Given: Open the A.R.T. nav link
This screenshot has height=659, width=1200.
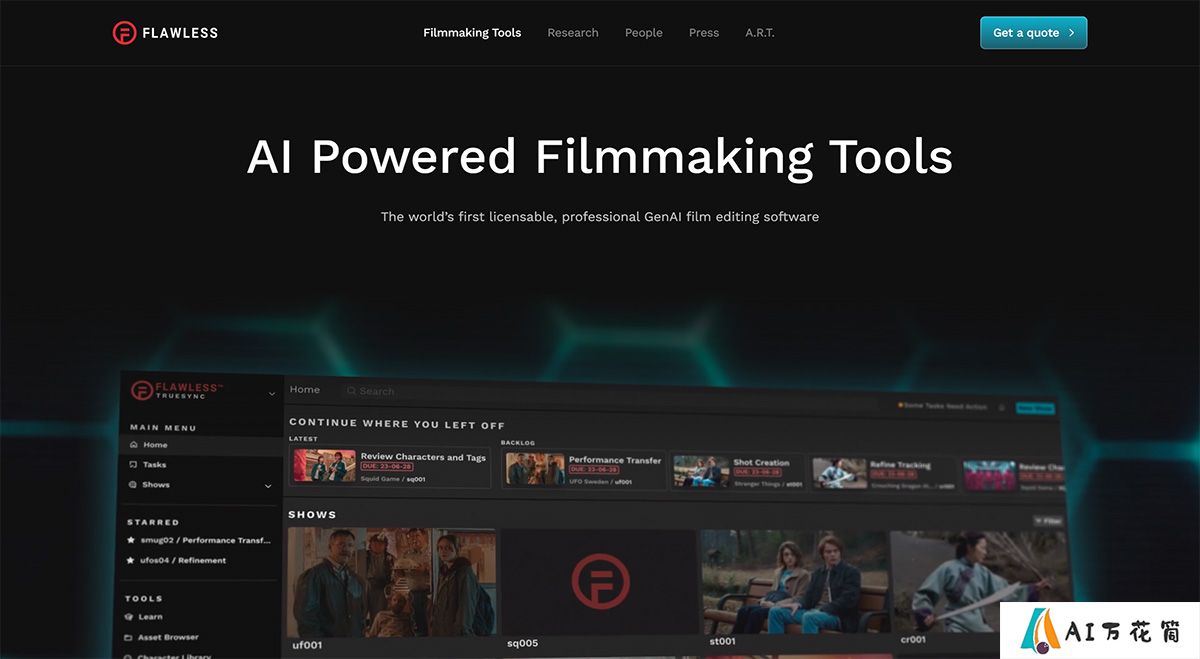Looking at the screenshot, I should click(760, 33).
